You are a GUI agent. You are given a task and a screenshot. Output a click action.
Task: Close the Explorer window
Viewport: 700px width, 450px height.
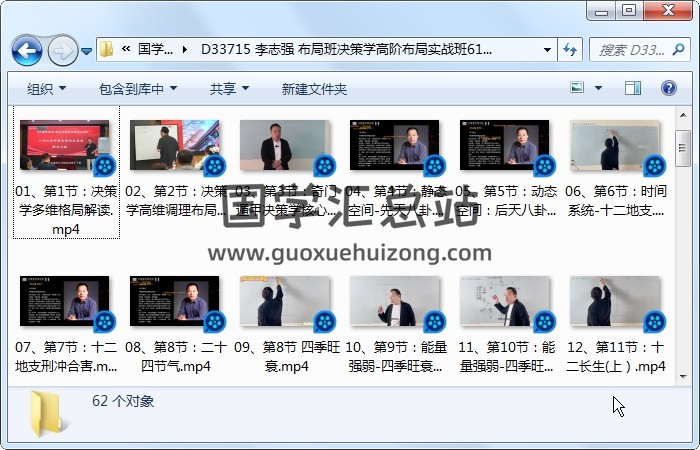tap(668, 11)
